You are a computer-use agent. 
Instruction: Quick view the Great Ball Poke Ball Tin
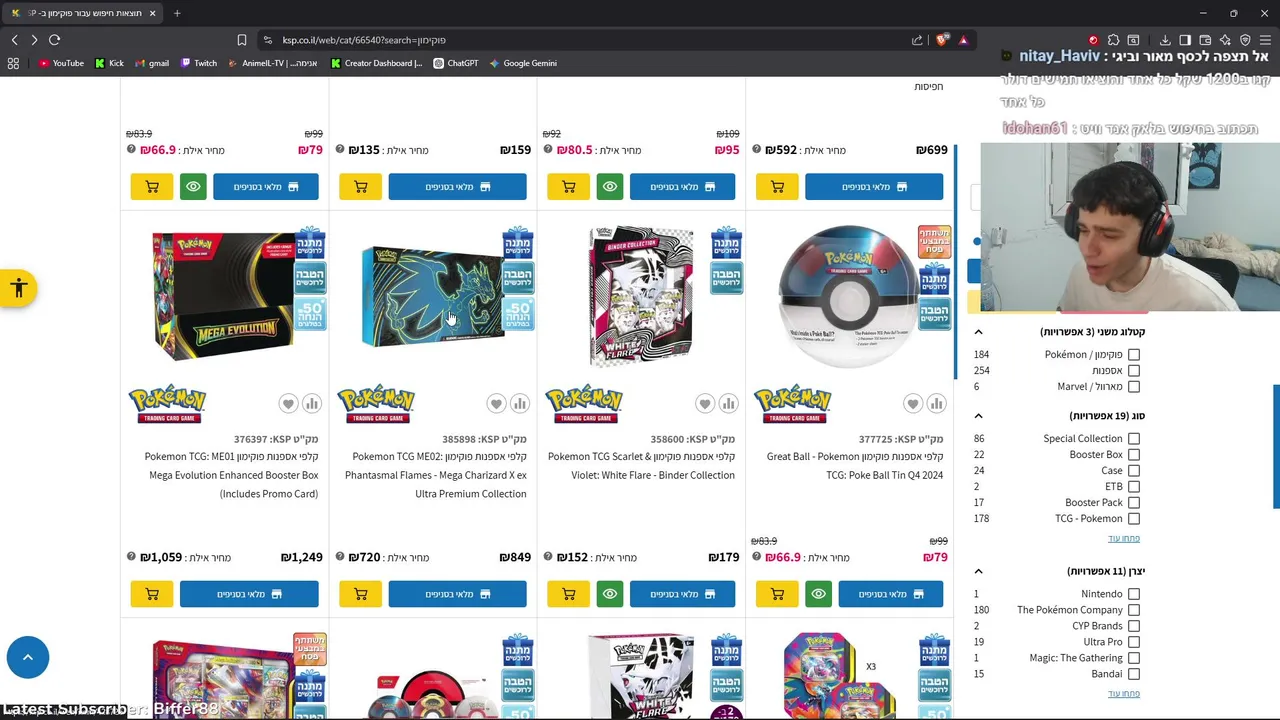pos(818,594)
